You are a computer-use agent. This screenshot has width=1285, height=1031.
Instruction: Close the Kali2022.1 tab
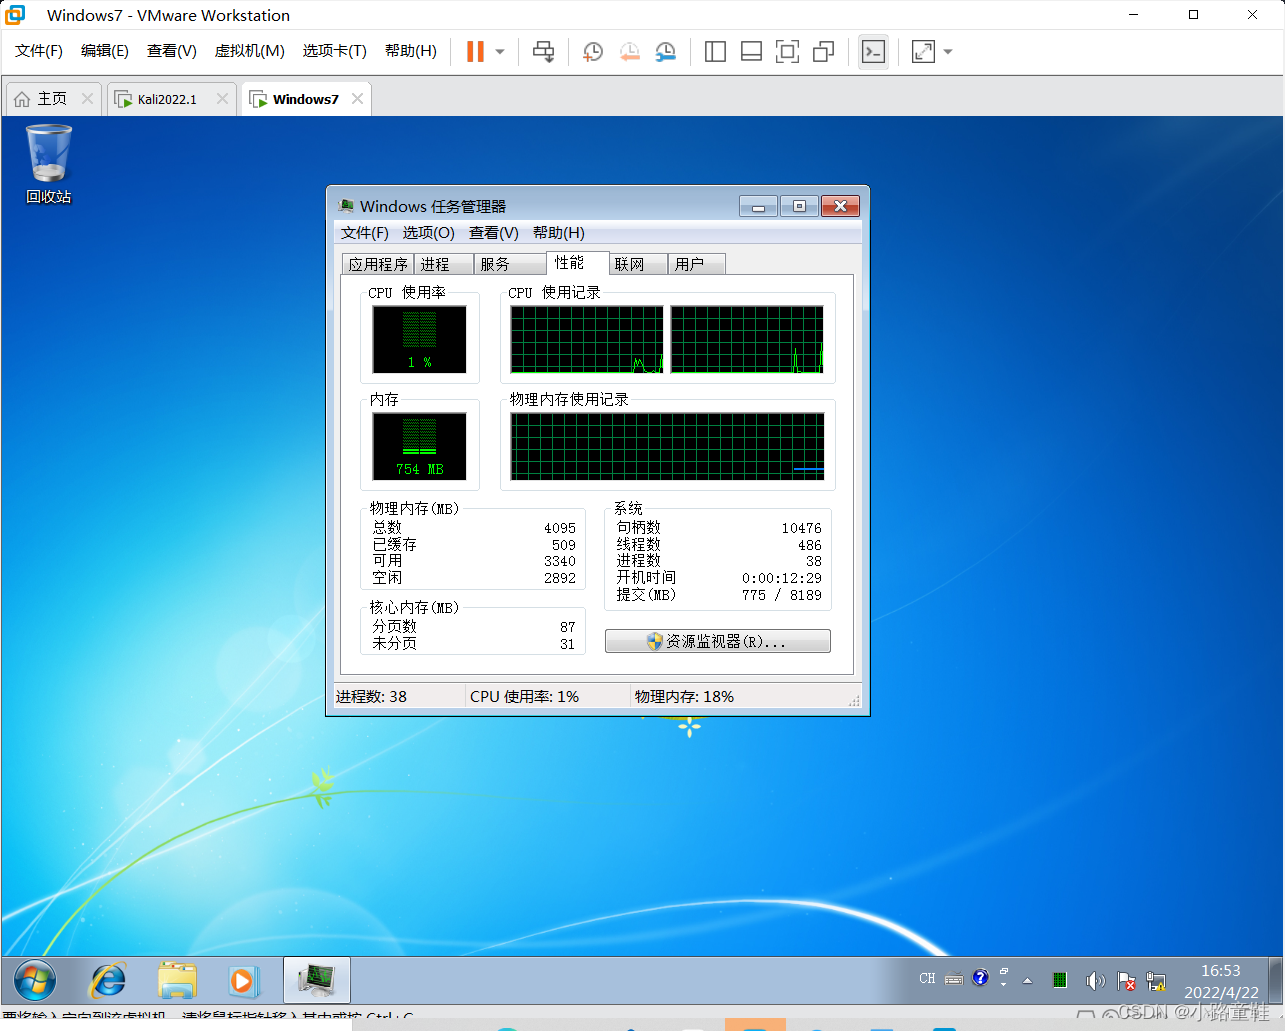click(222, 99)
